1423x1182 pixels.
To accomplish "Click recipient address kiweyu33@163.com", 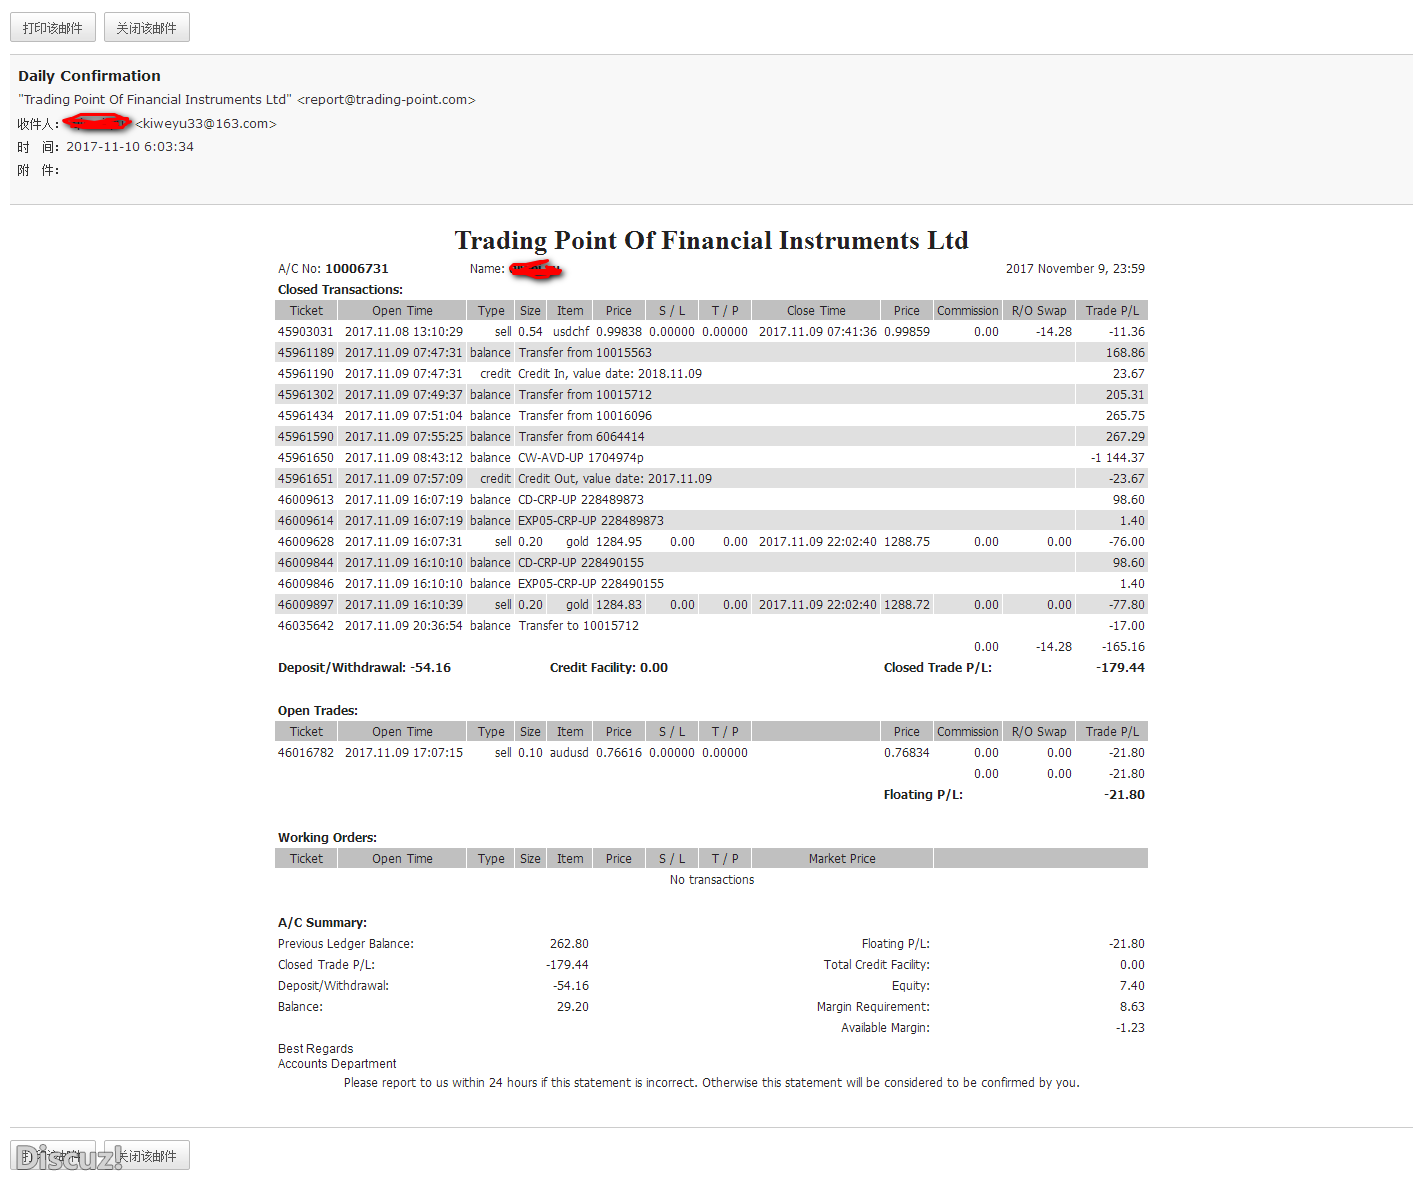I will point(206,124).
